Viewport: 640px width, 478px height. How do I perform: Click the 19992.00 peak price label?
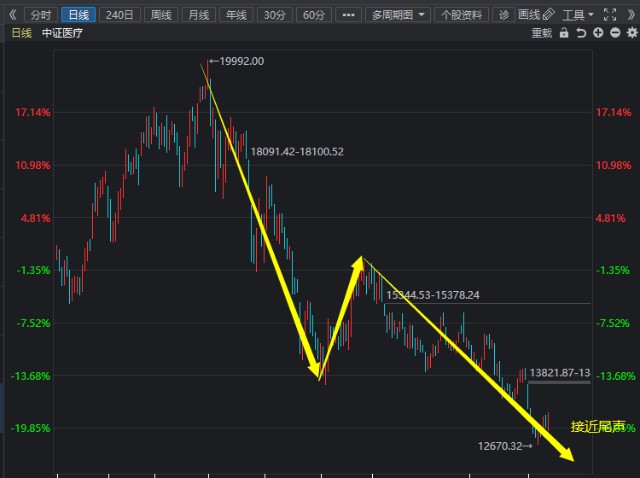pos(241,62)
